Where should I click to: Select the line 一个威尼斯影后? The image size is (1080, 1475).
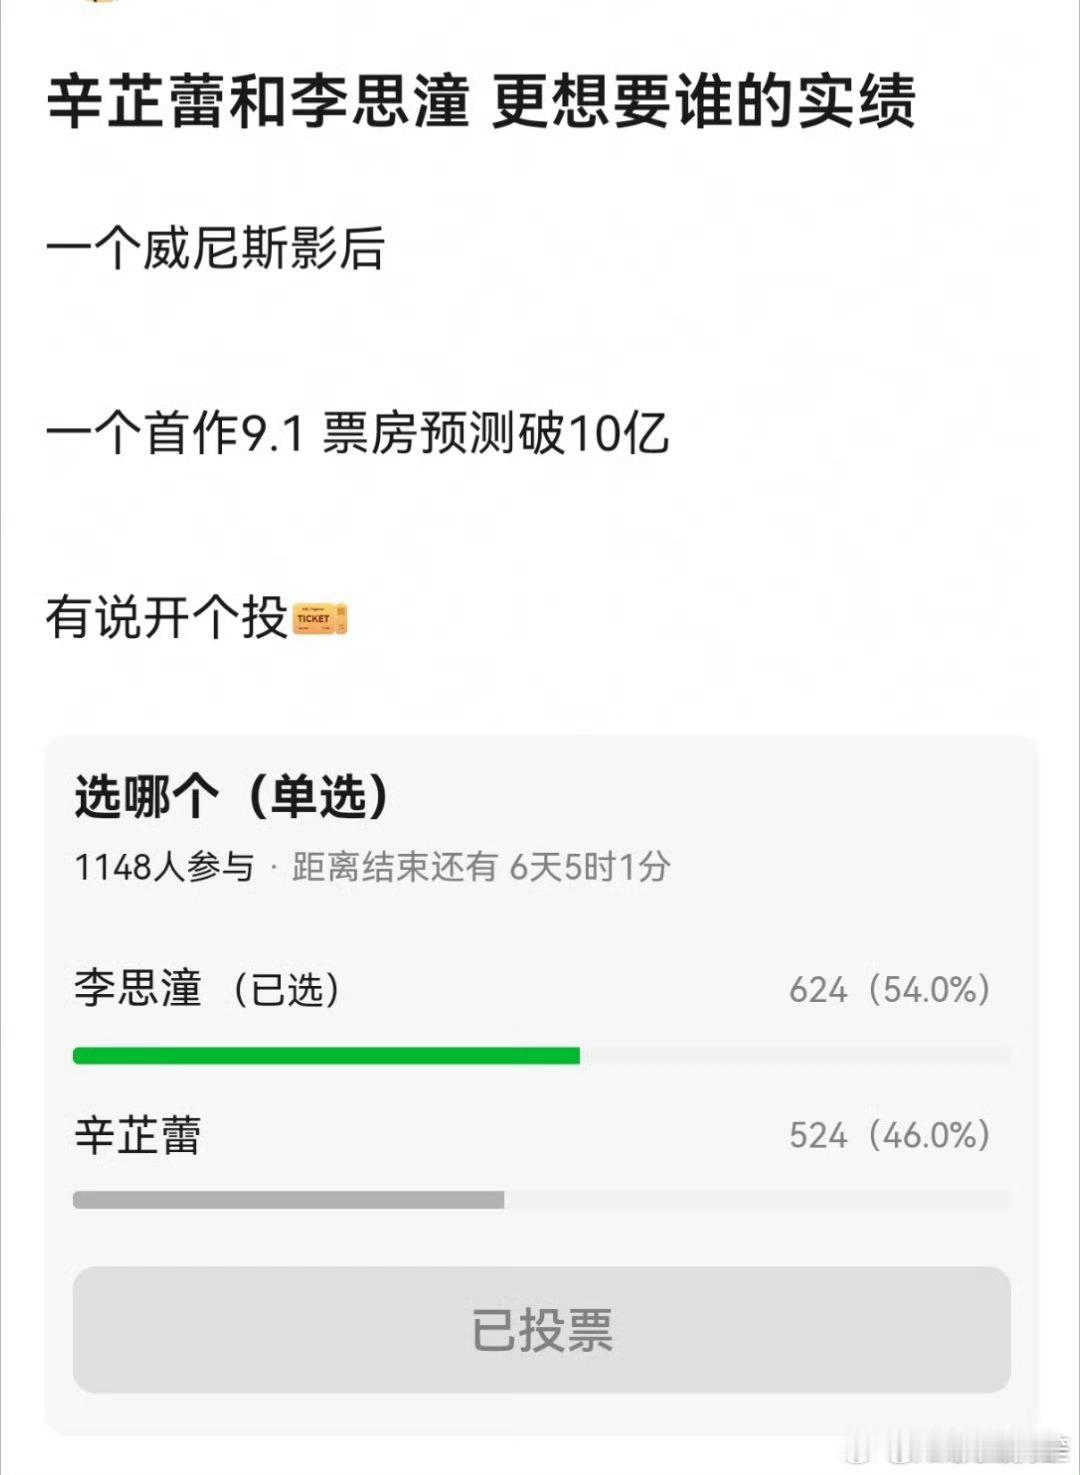(x=215, y=248)
